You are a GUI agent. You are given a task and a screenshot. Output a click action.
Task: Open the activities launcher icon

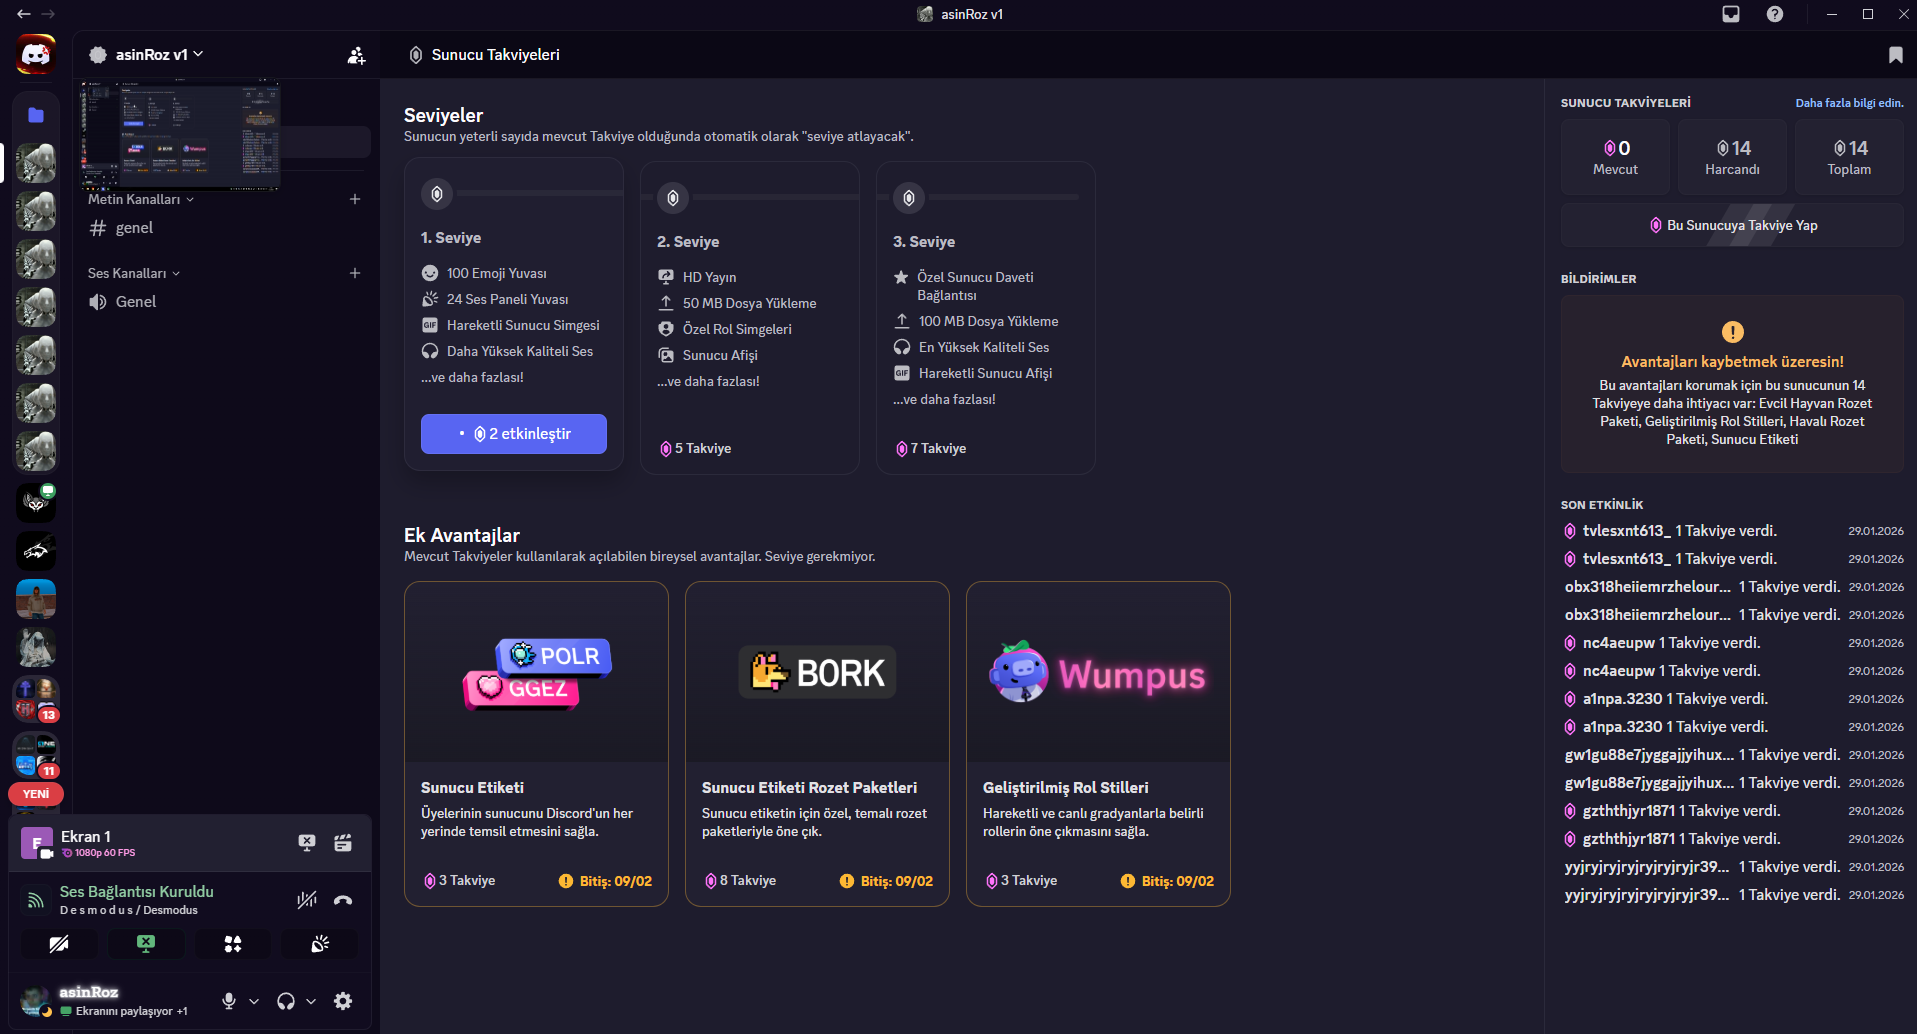click(233, 944)
